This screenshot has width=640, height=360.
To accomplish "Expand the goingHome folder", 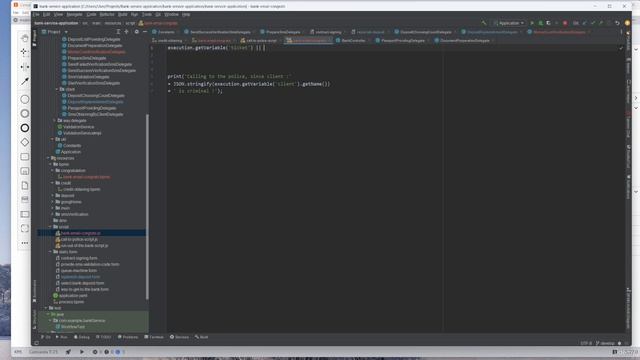I will [53, 202].
